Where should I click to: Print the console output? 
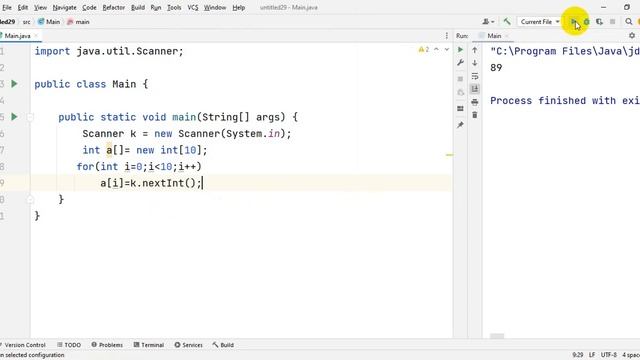[475, 102]
